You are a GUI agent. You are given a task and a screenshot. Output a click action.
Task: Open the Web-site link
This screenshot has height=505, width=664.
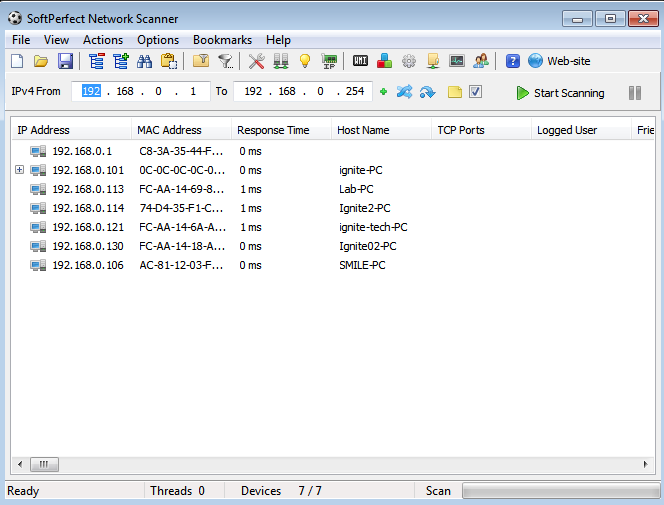click(559, 61)
